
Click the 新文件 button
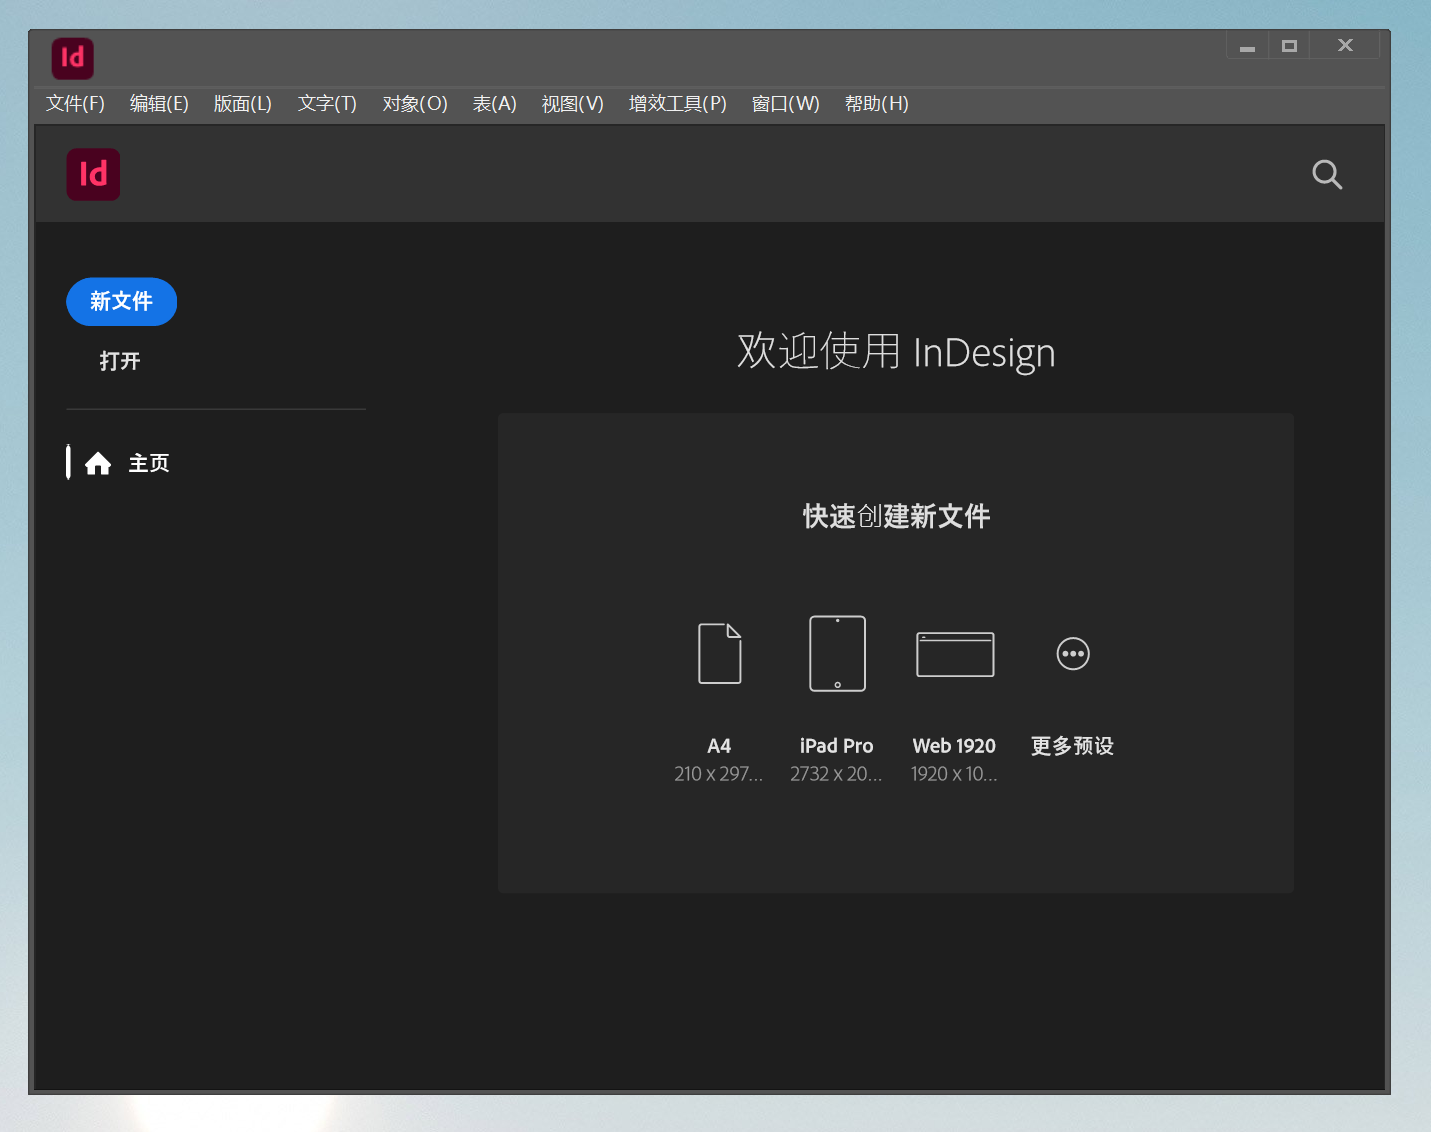(121, 301)
